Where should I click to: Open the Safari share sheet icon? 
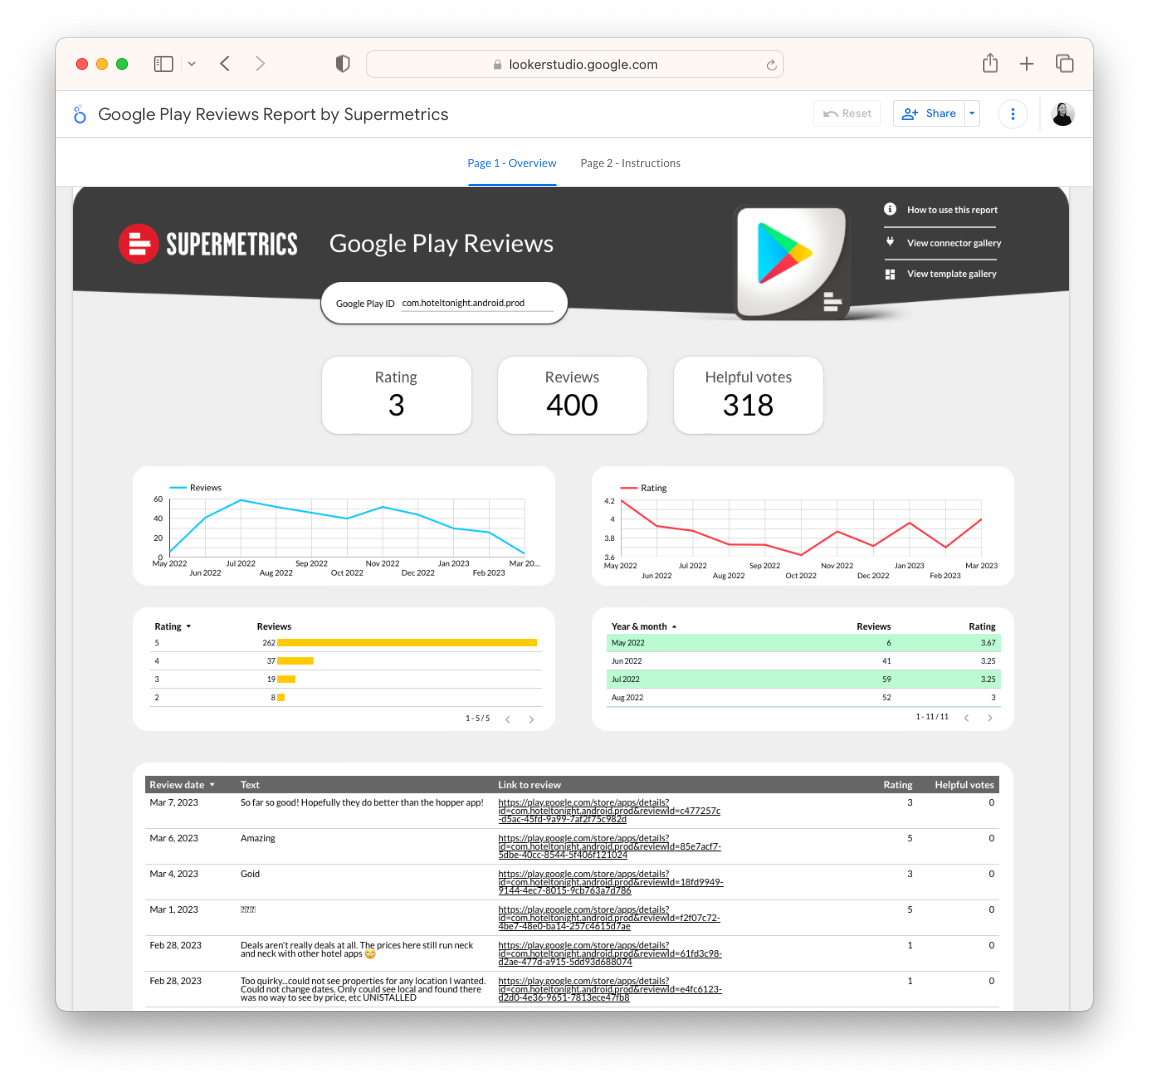click(990, 64)
